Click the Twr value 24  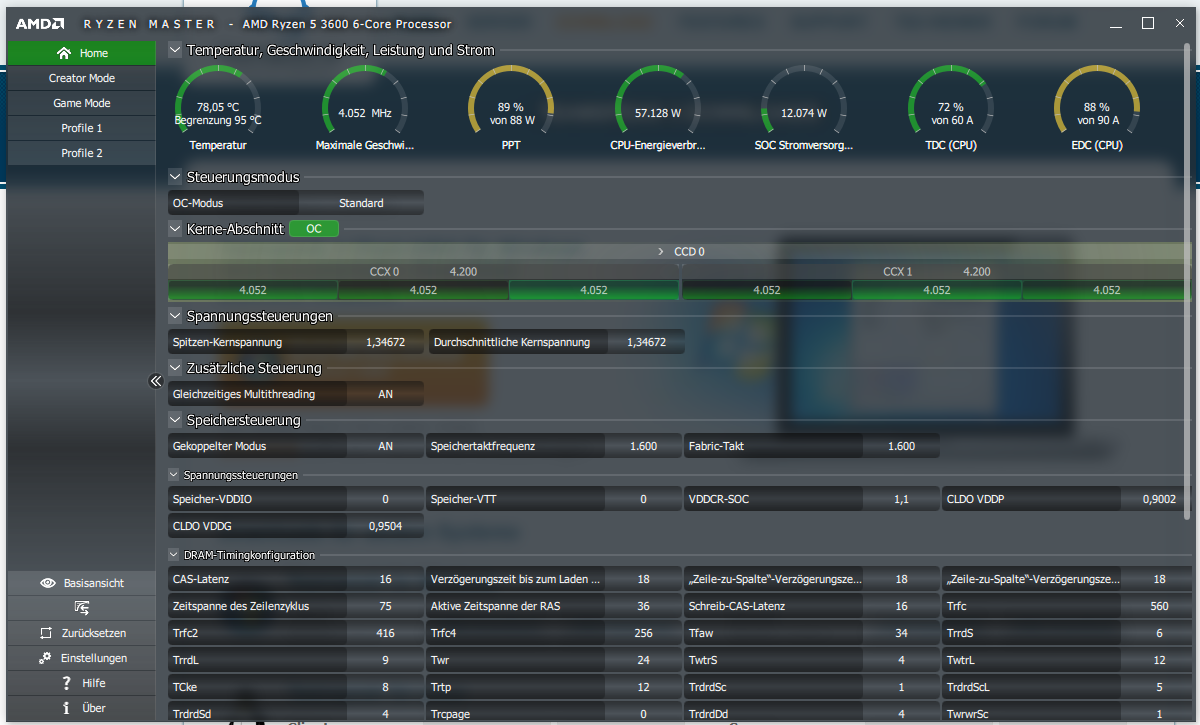tap(643, 660)
